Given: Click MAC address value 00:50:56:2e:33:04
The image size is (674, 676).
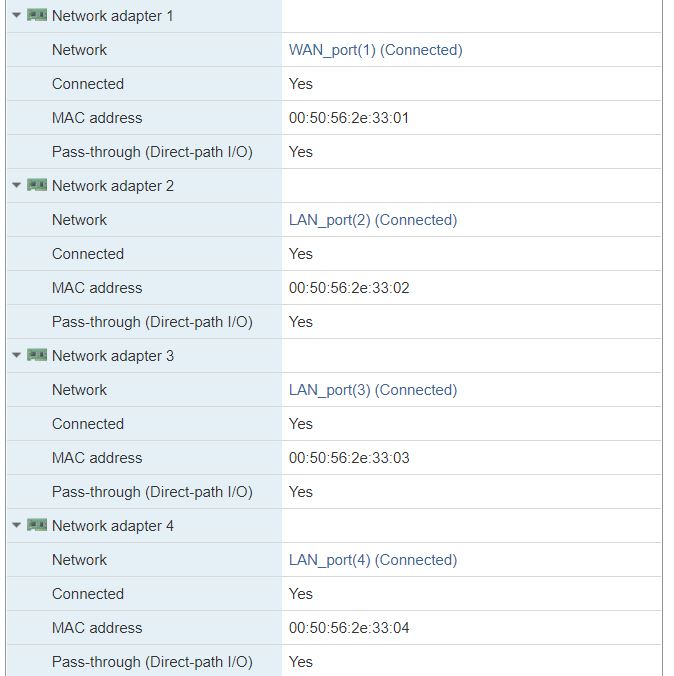Looking at the screenshot, I should coord(348,627).
